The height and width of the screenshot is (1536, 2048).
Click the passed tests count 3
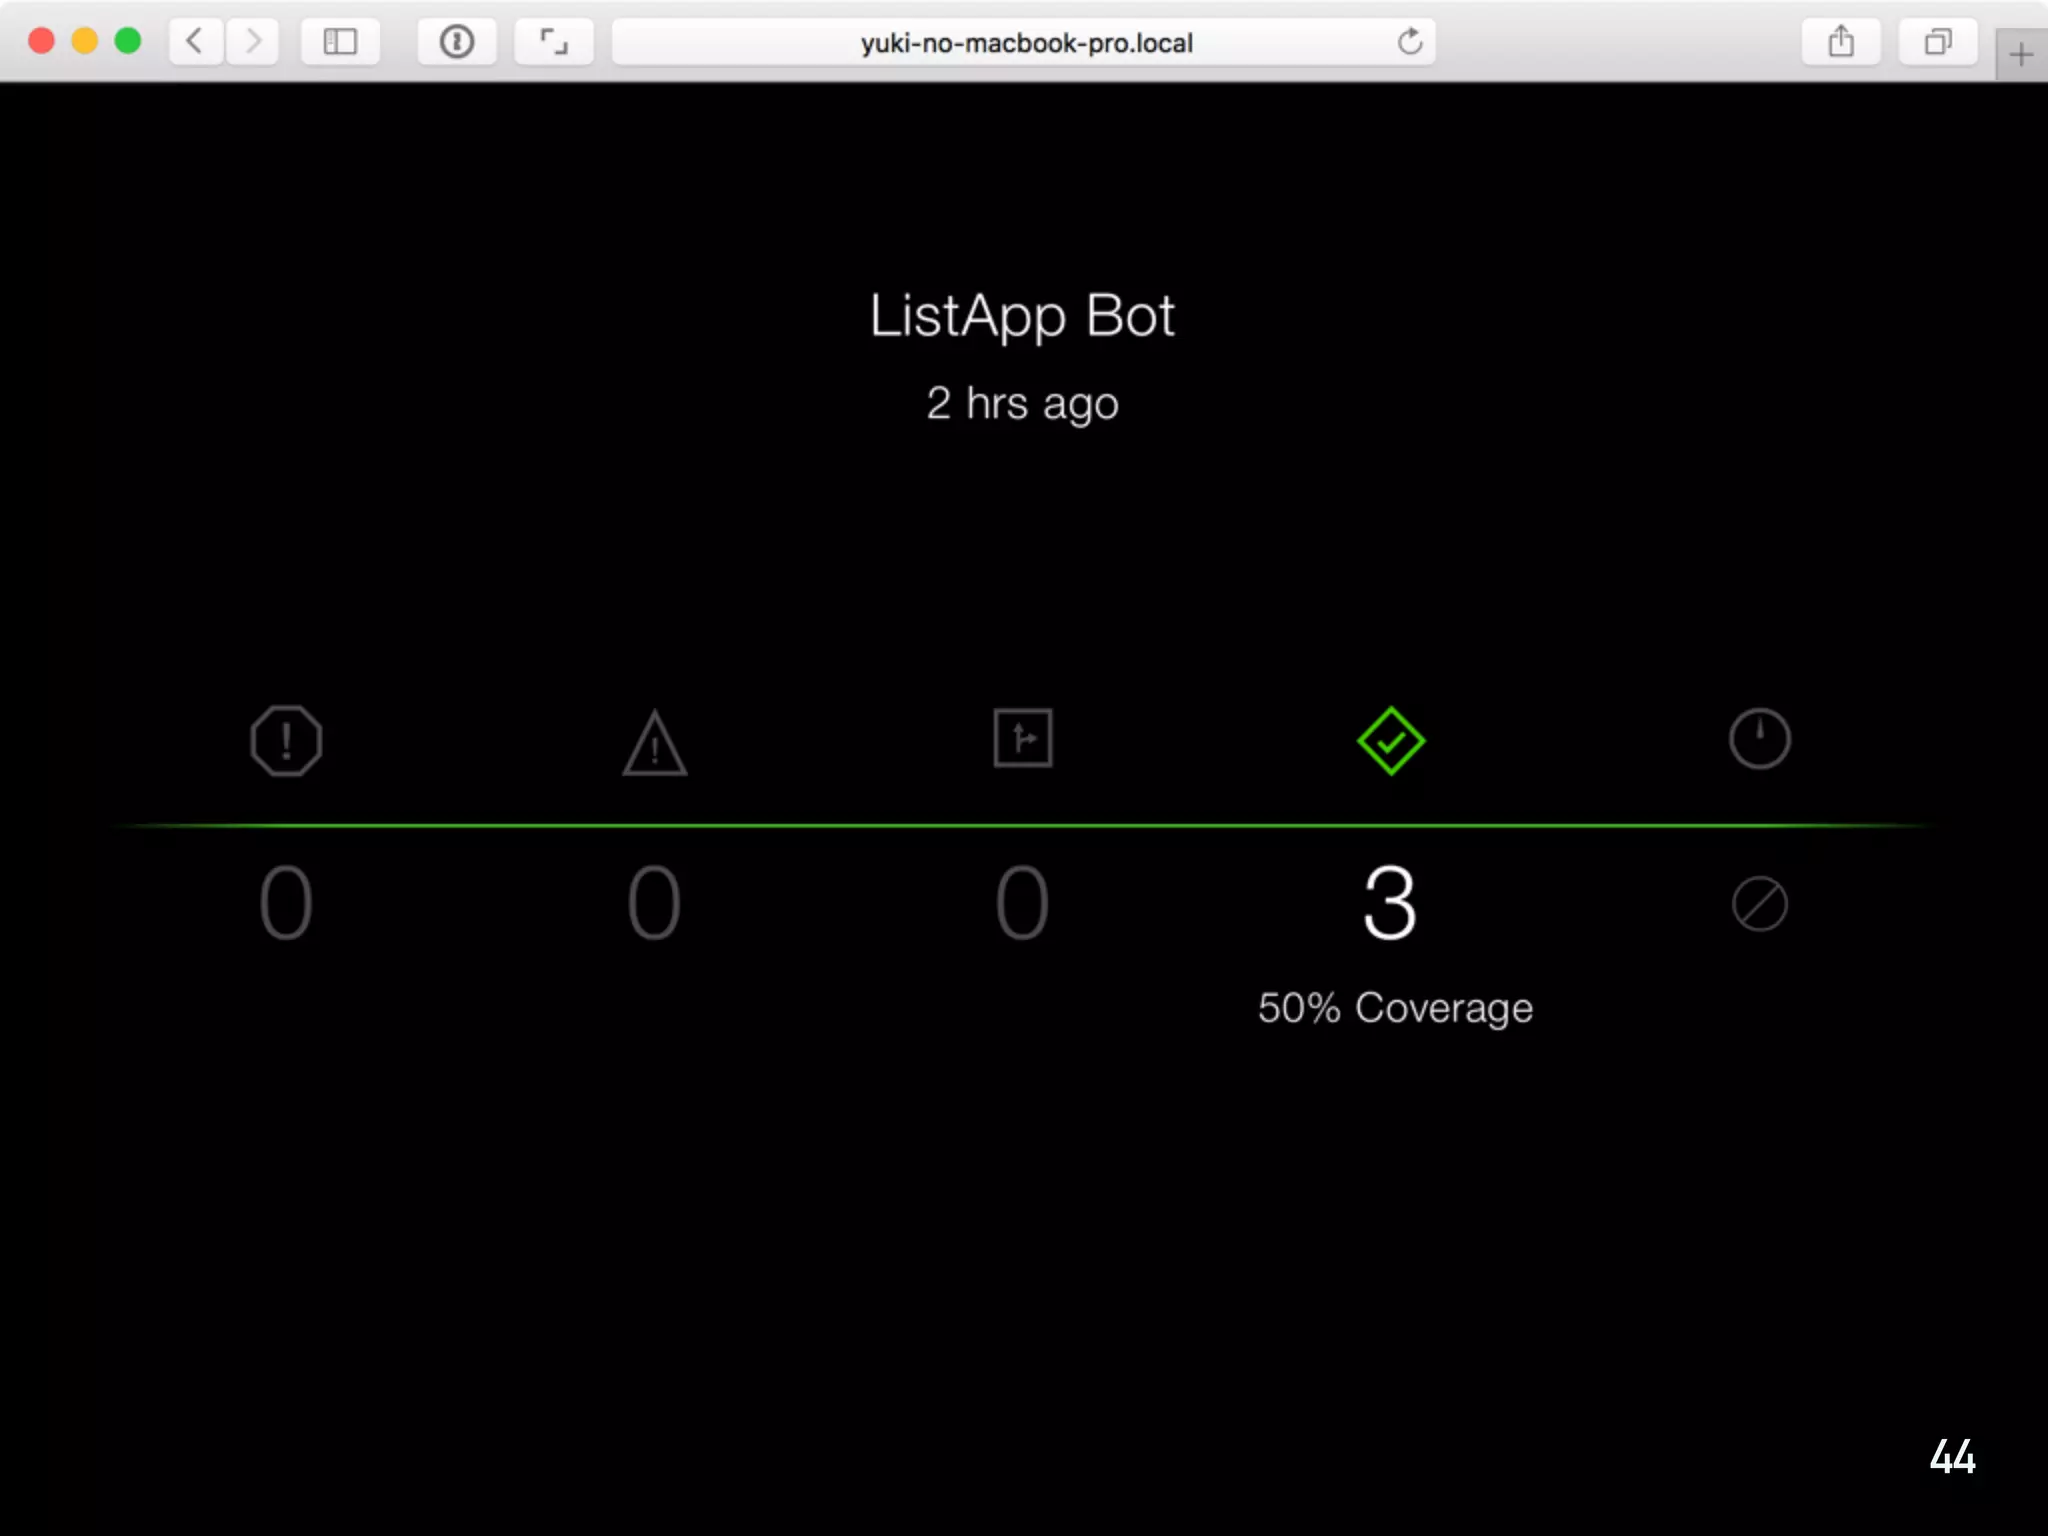(1390, 904)
